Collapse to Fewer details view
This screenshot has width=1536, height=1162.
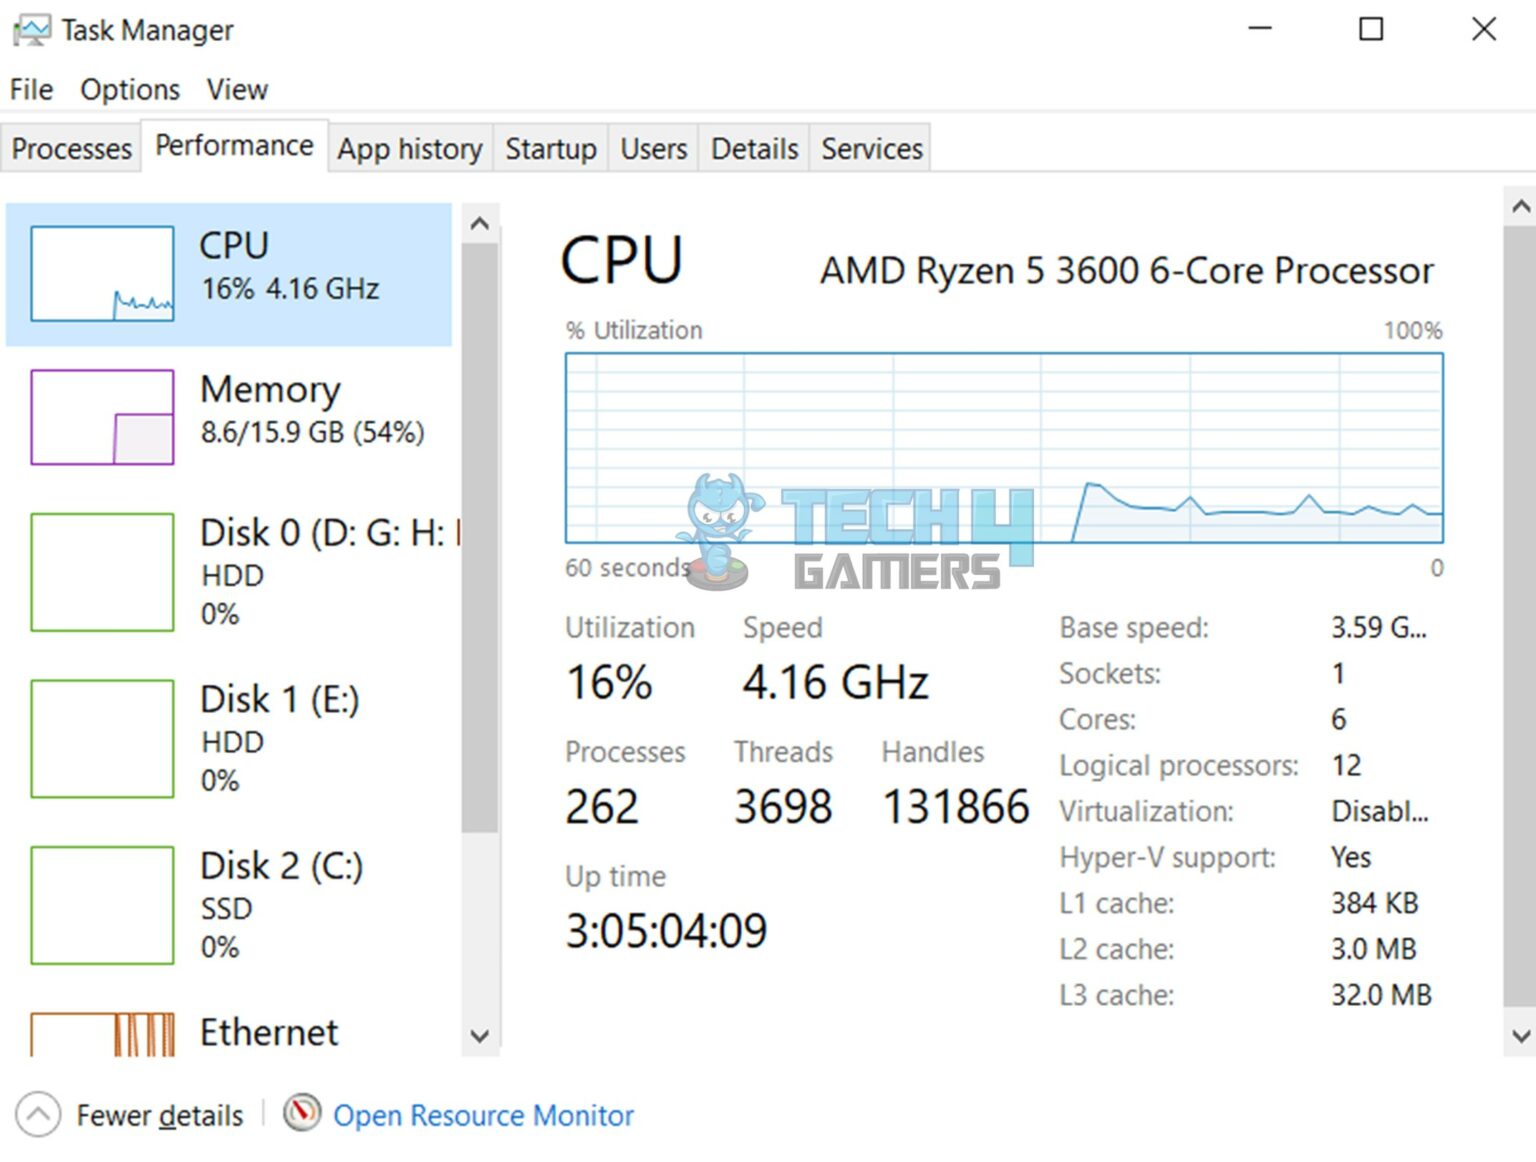(131, 1114)
